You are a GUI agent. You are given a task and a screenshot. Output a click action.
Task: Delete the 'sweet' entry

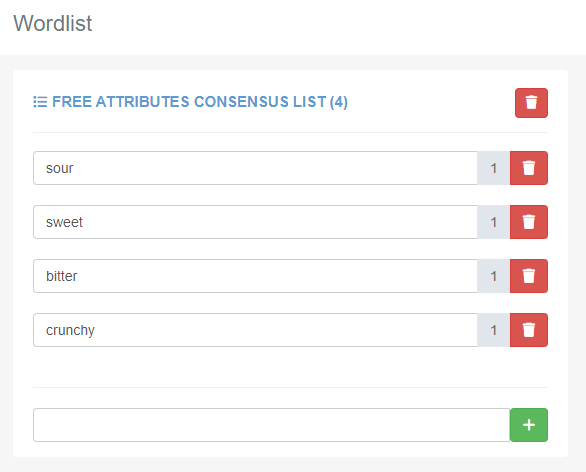point(528,222)
